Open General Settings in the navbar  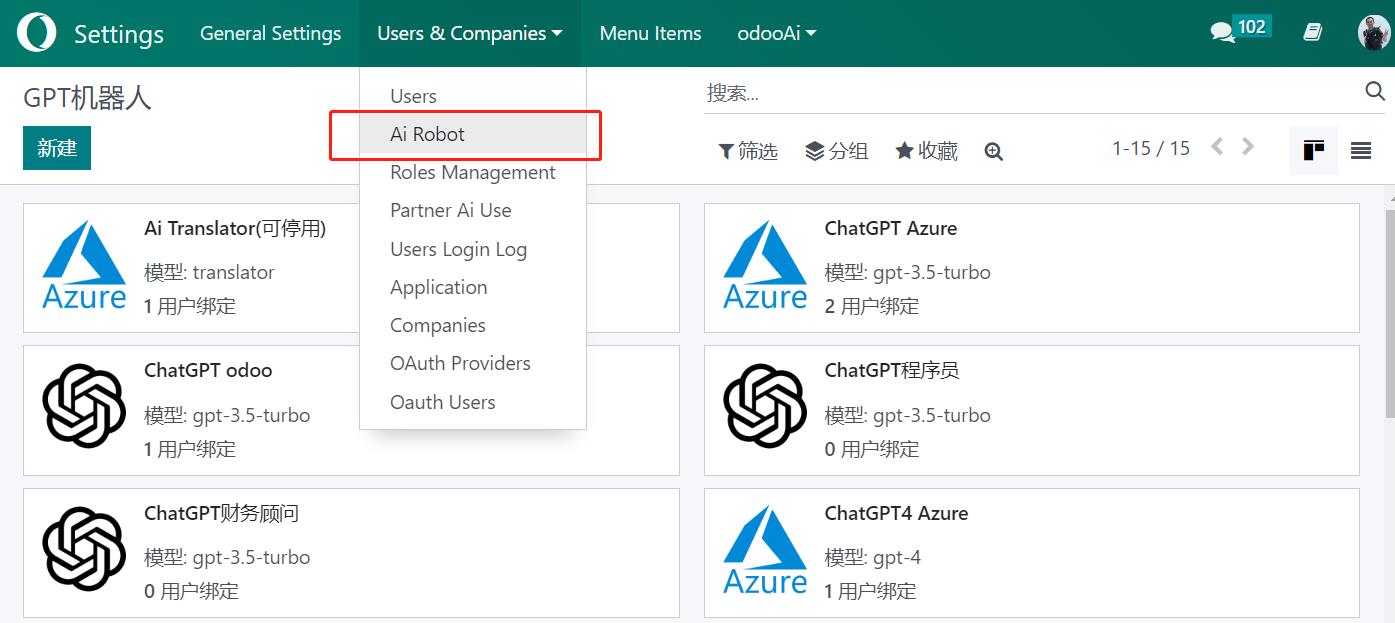coord(270,33)
